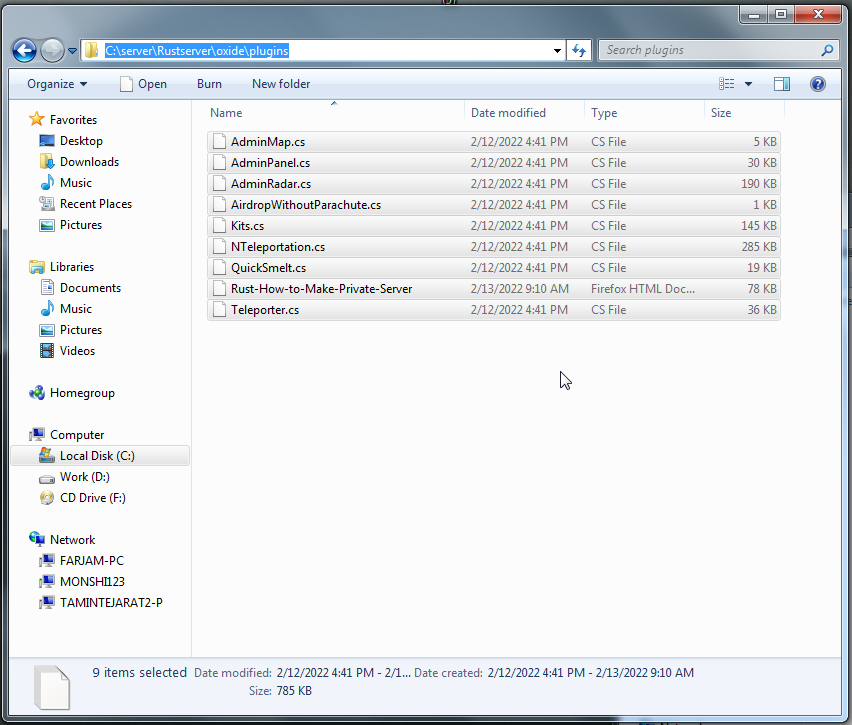
Task: Open the address bar history dropdown
Action: pos(558,50)
